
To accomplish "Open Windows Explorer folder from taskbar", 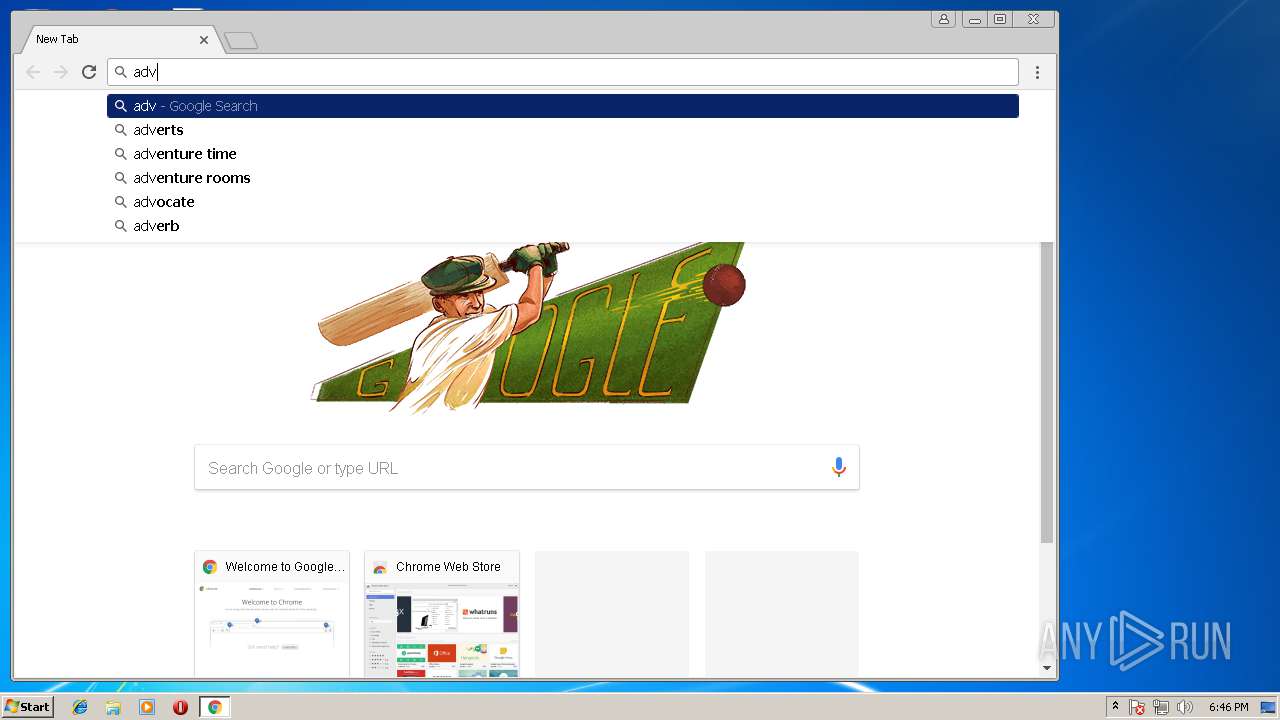I will click(113, 707).
